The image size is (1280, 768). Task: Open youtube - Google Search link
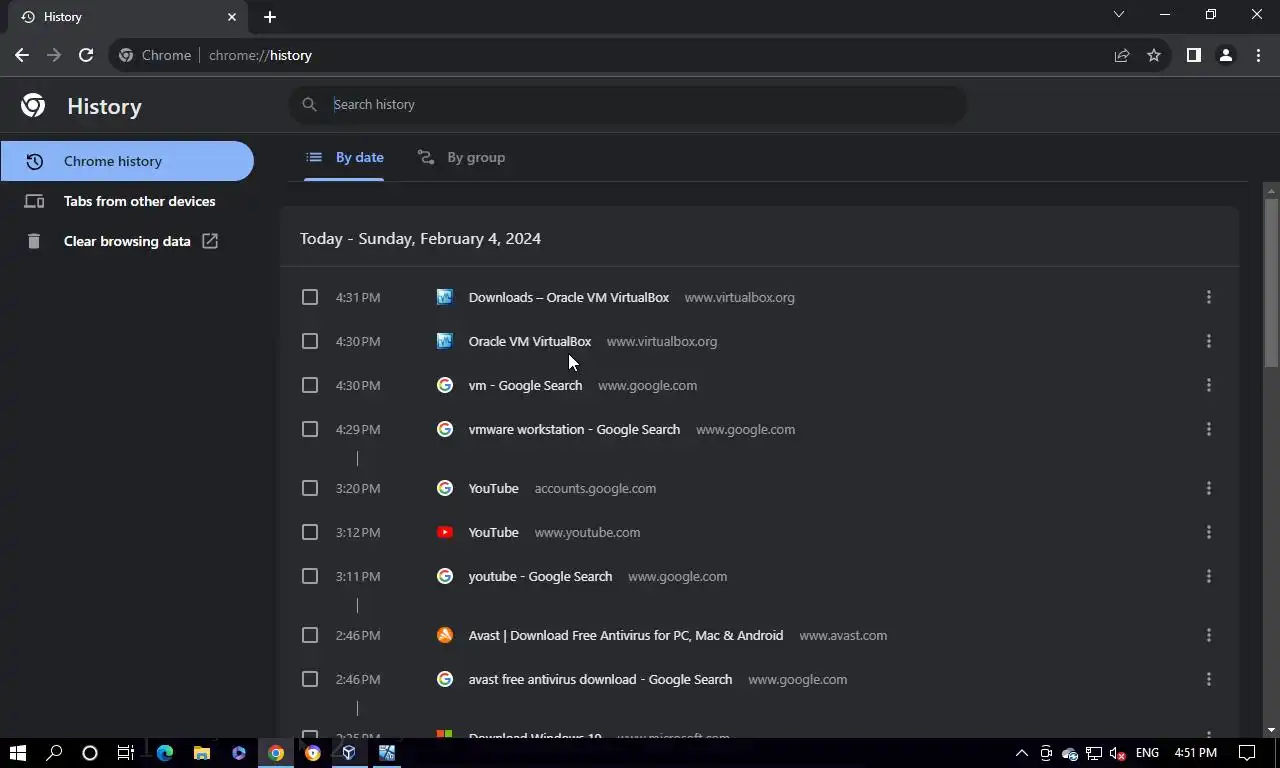click(540, 576)
